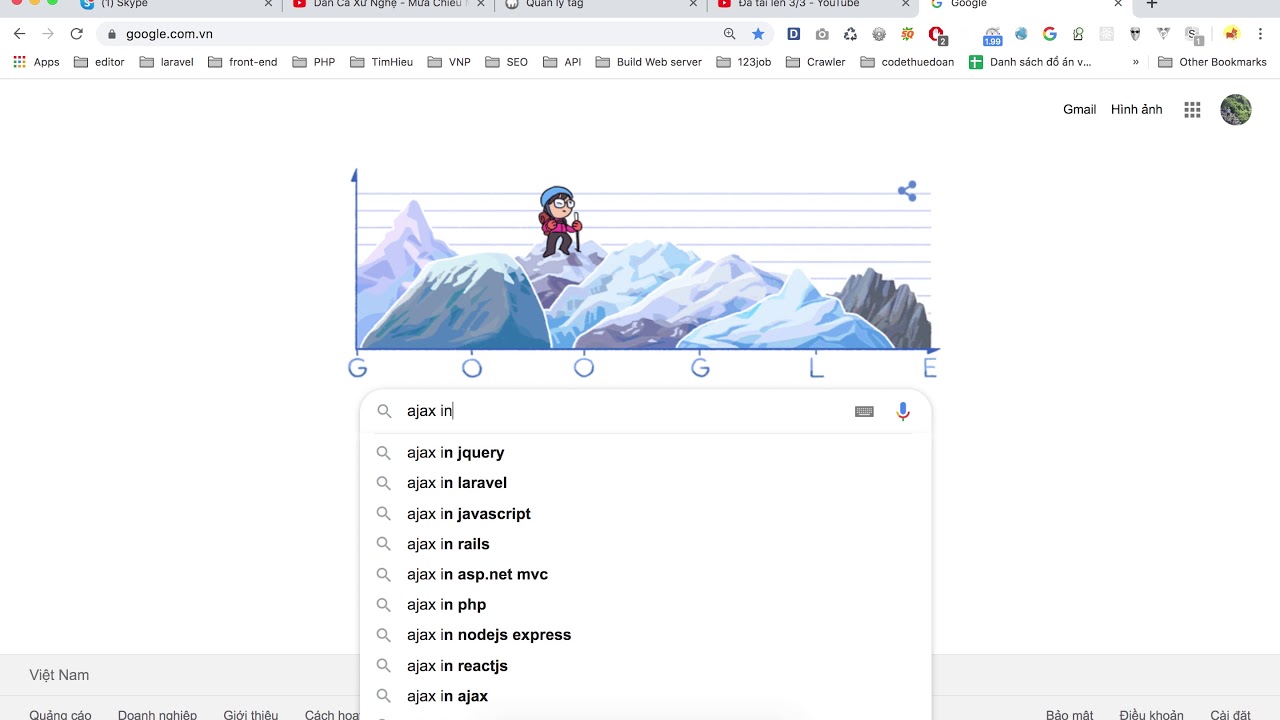Select suggestion ajax in javascript

(x=645, y=514)
